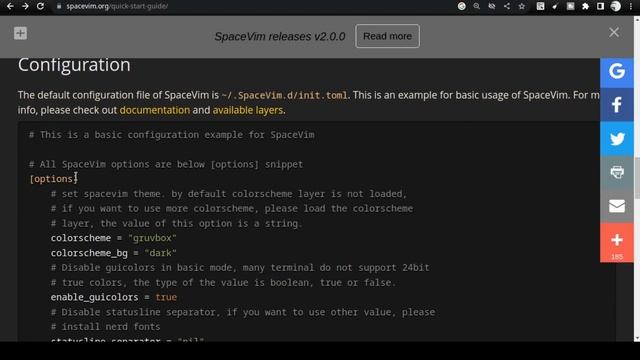Image resolution: width=640 pixels, height=360 pixels.
Task: Share the page on Facebook
Action: pyautogui.click(x=617, y=104)
